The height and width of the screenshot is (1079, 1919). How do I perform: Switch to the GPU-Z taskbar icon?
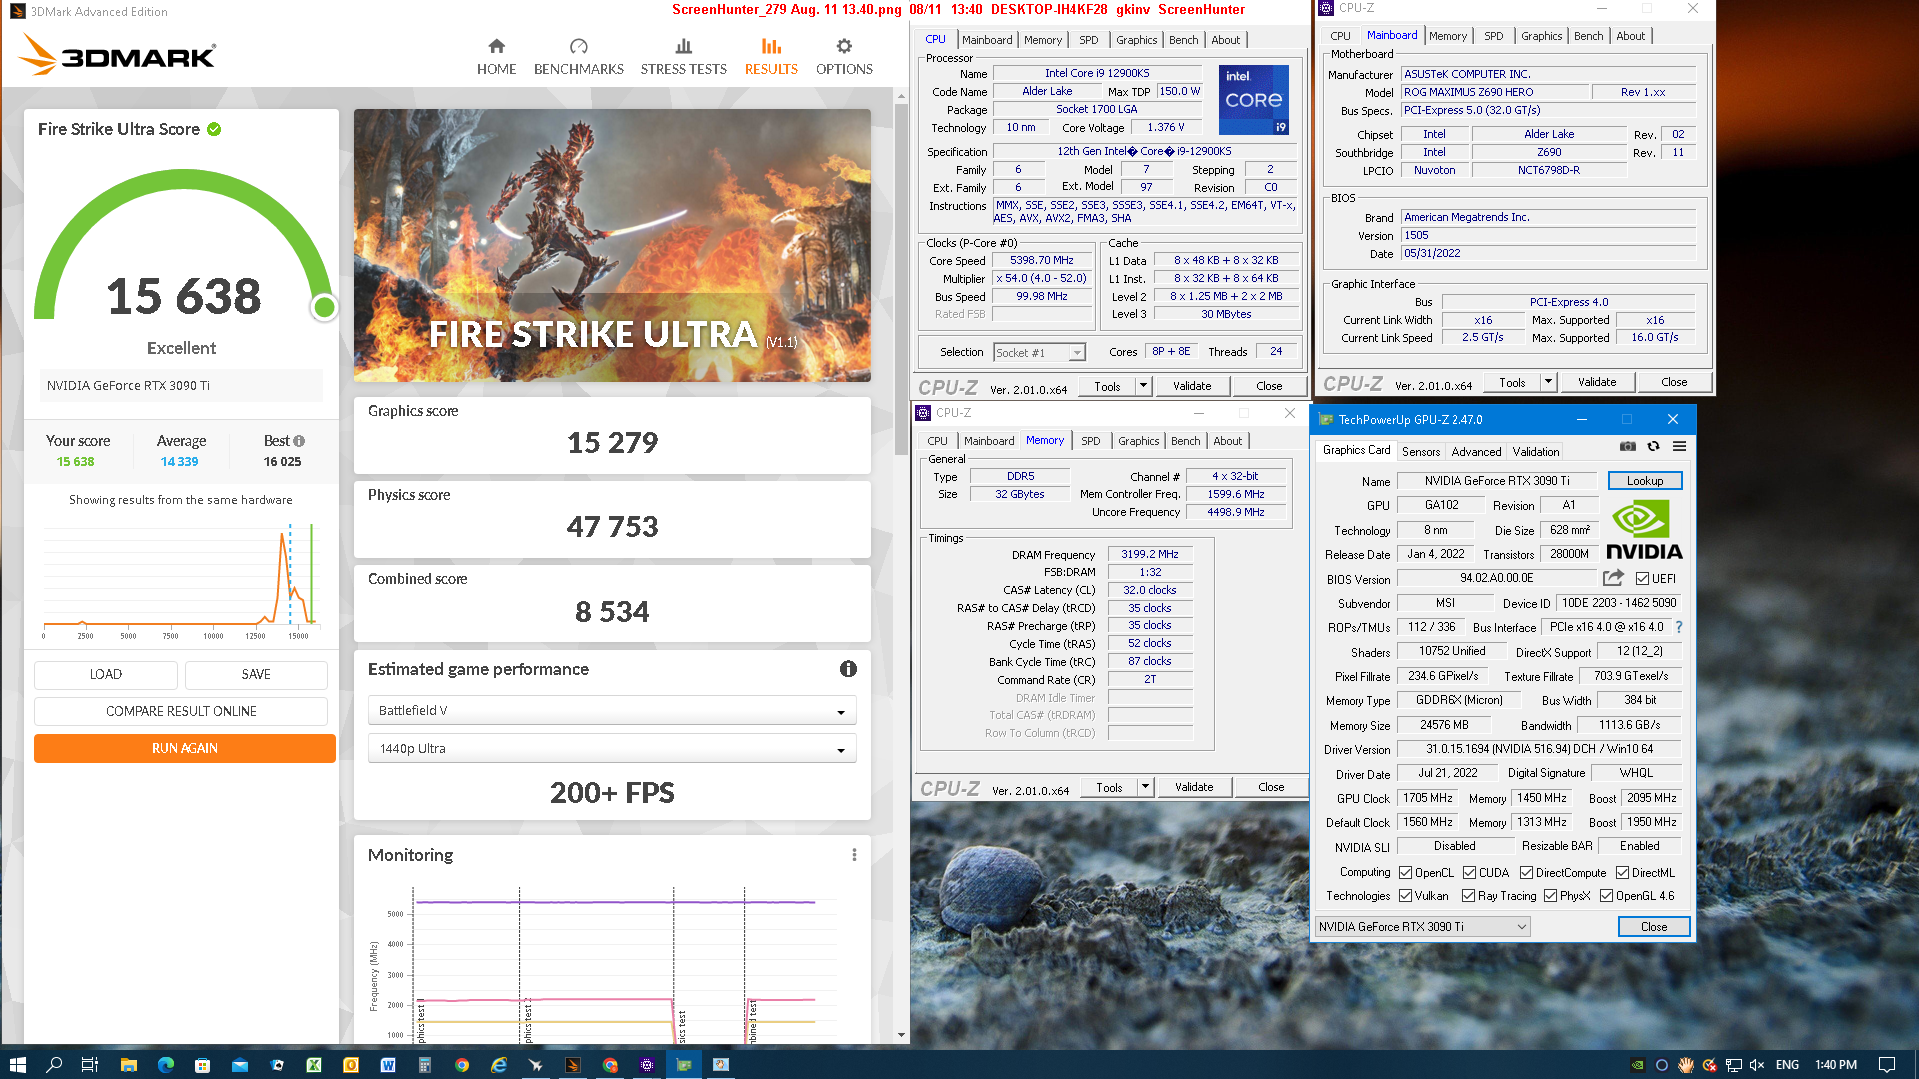(x=684, y=1065)
